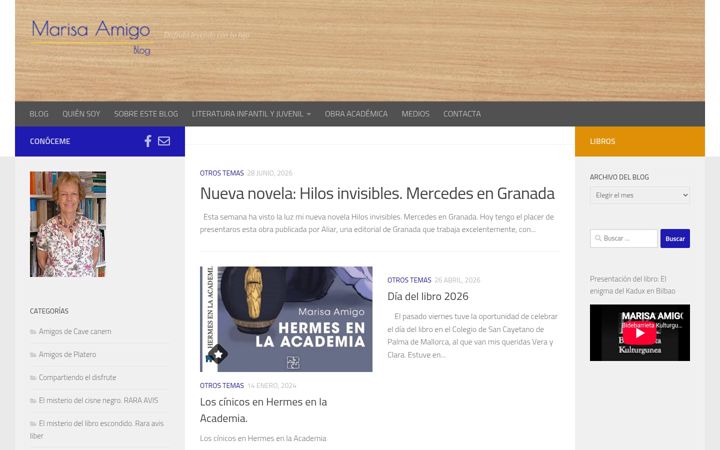This screenshot has width=720, height=450.
Task: Click the email envelope icon
Action: (x=164, y=141)
